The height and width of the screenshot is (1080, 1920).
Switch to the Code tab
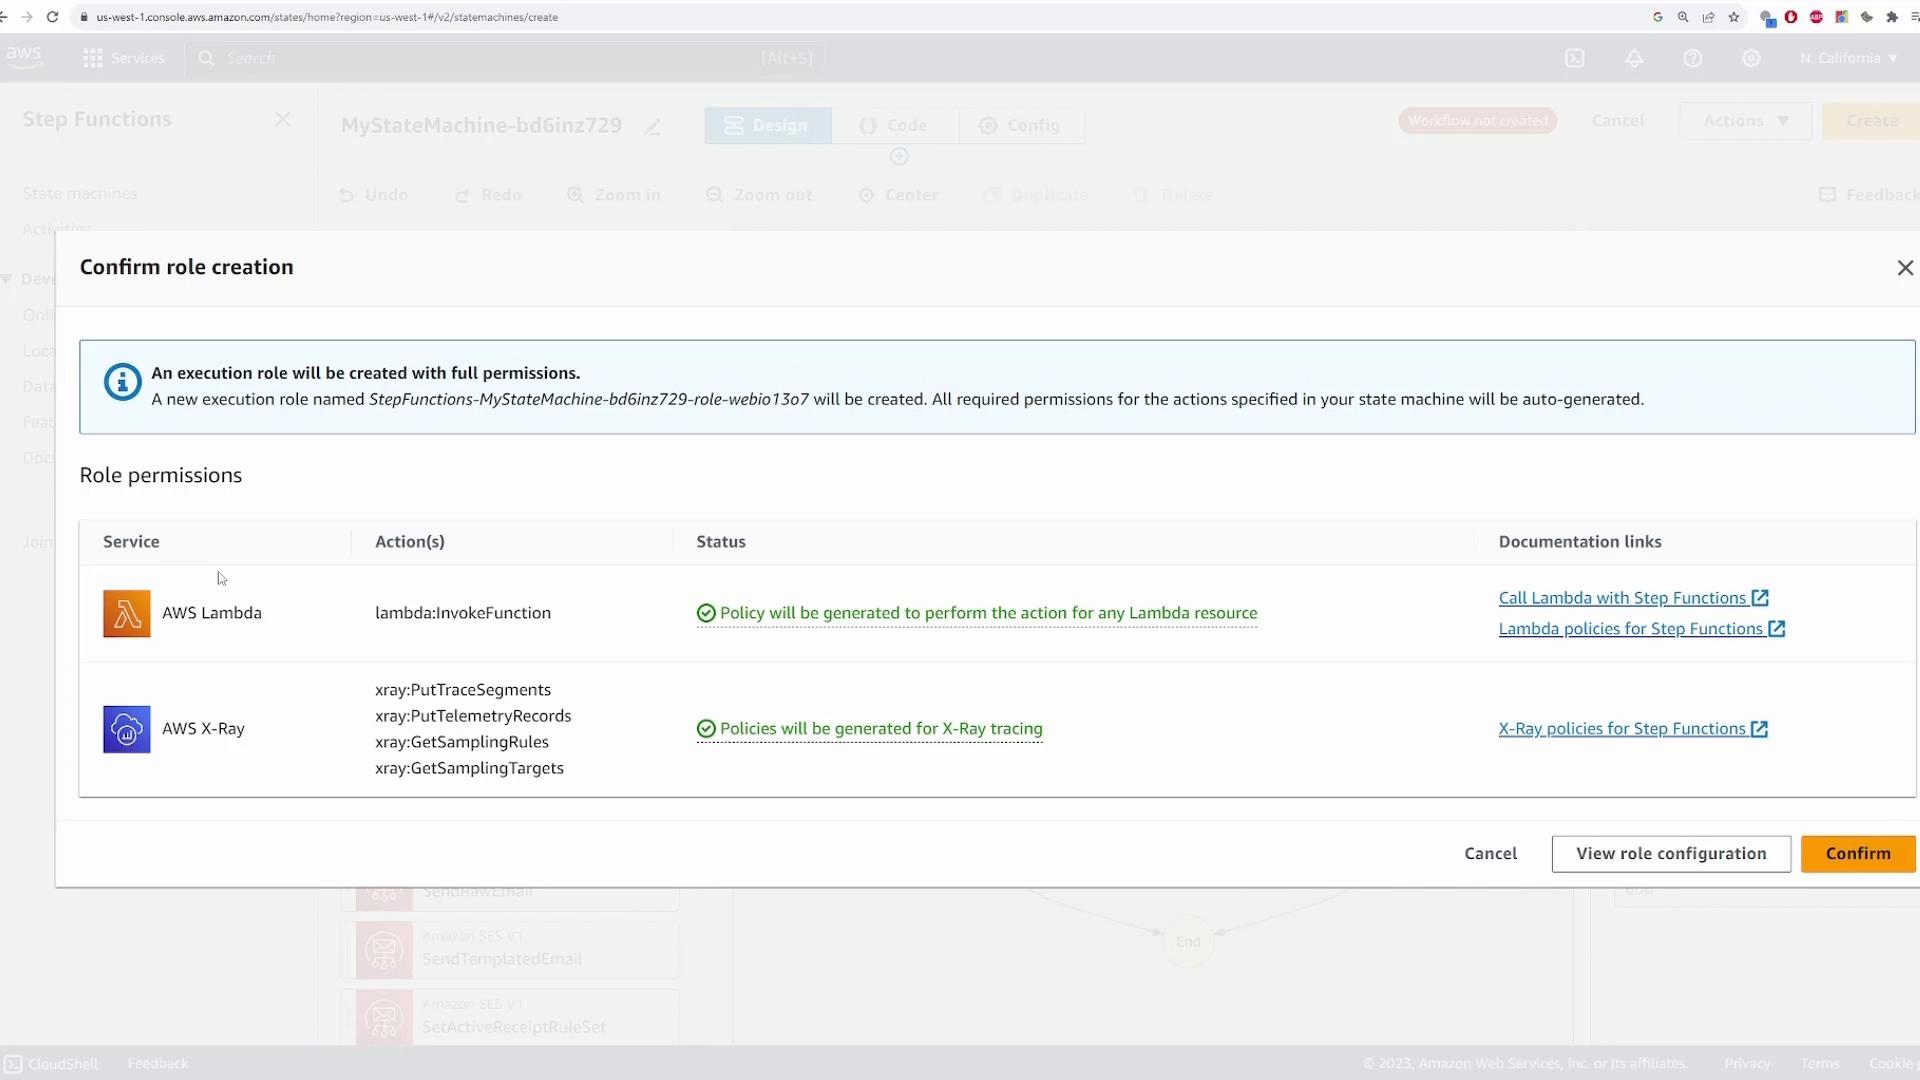pos(894,125)
